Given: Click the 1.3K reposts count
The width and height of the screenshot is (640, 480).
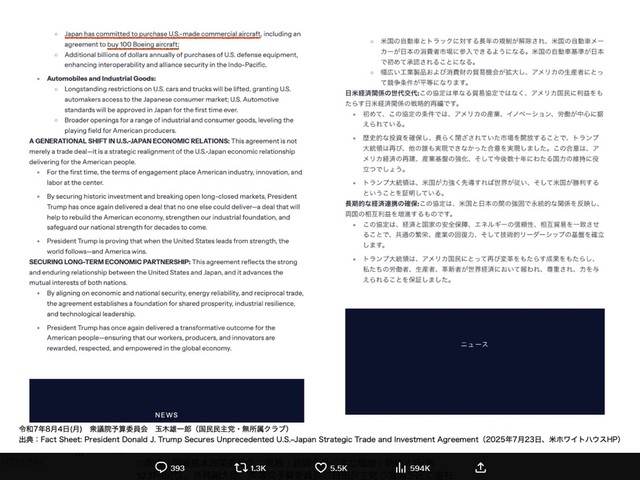Looking at the screenshot, I should coord(258,468).
